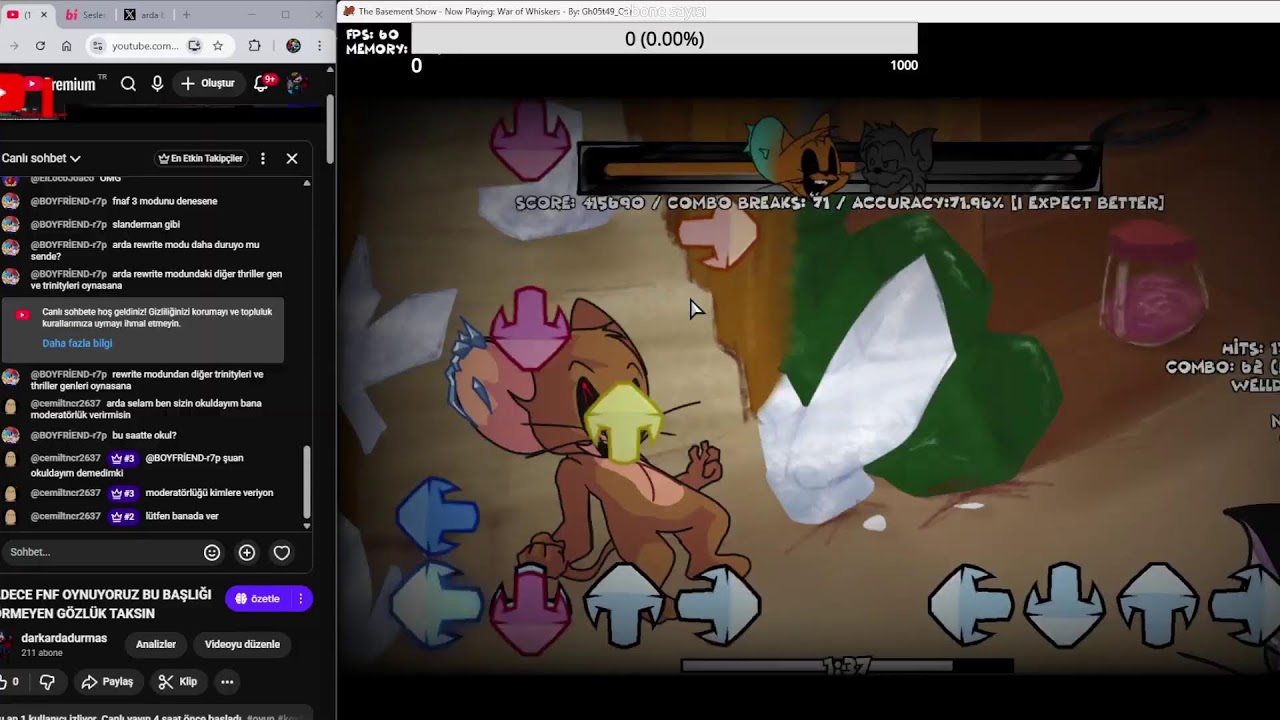This screenshot has width=1280, height=720.
Task: Click the youtube.com address bar URL
Action: [x=145, y=46]
